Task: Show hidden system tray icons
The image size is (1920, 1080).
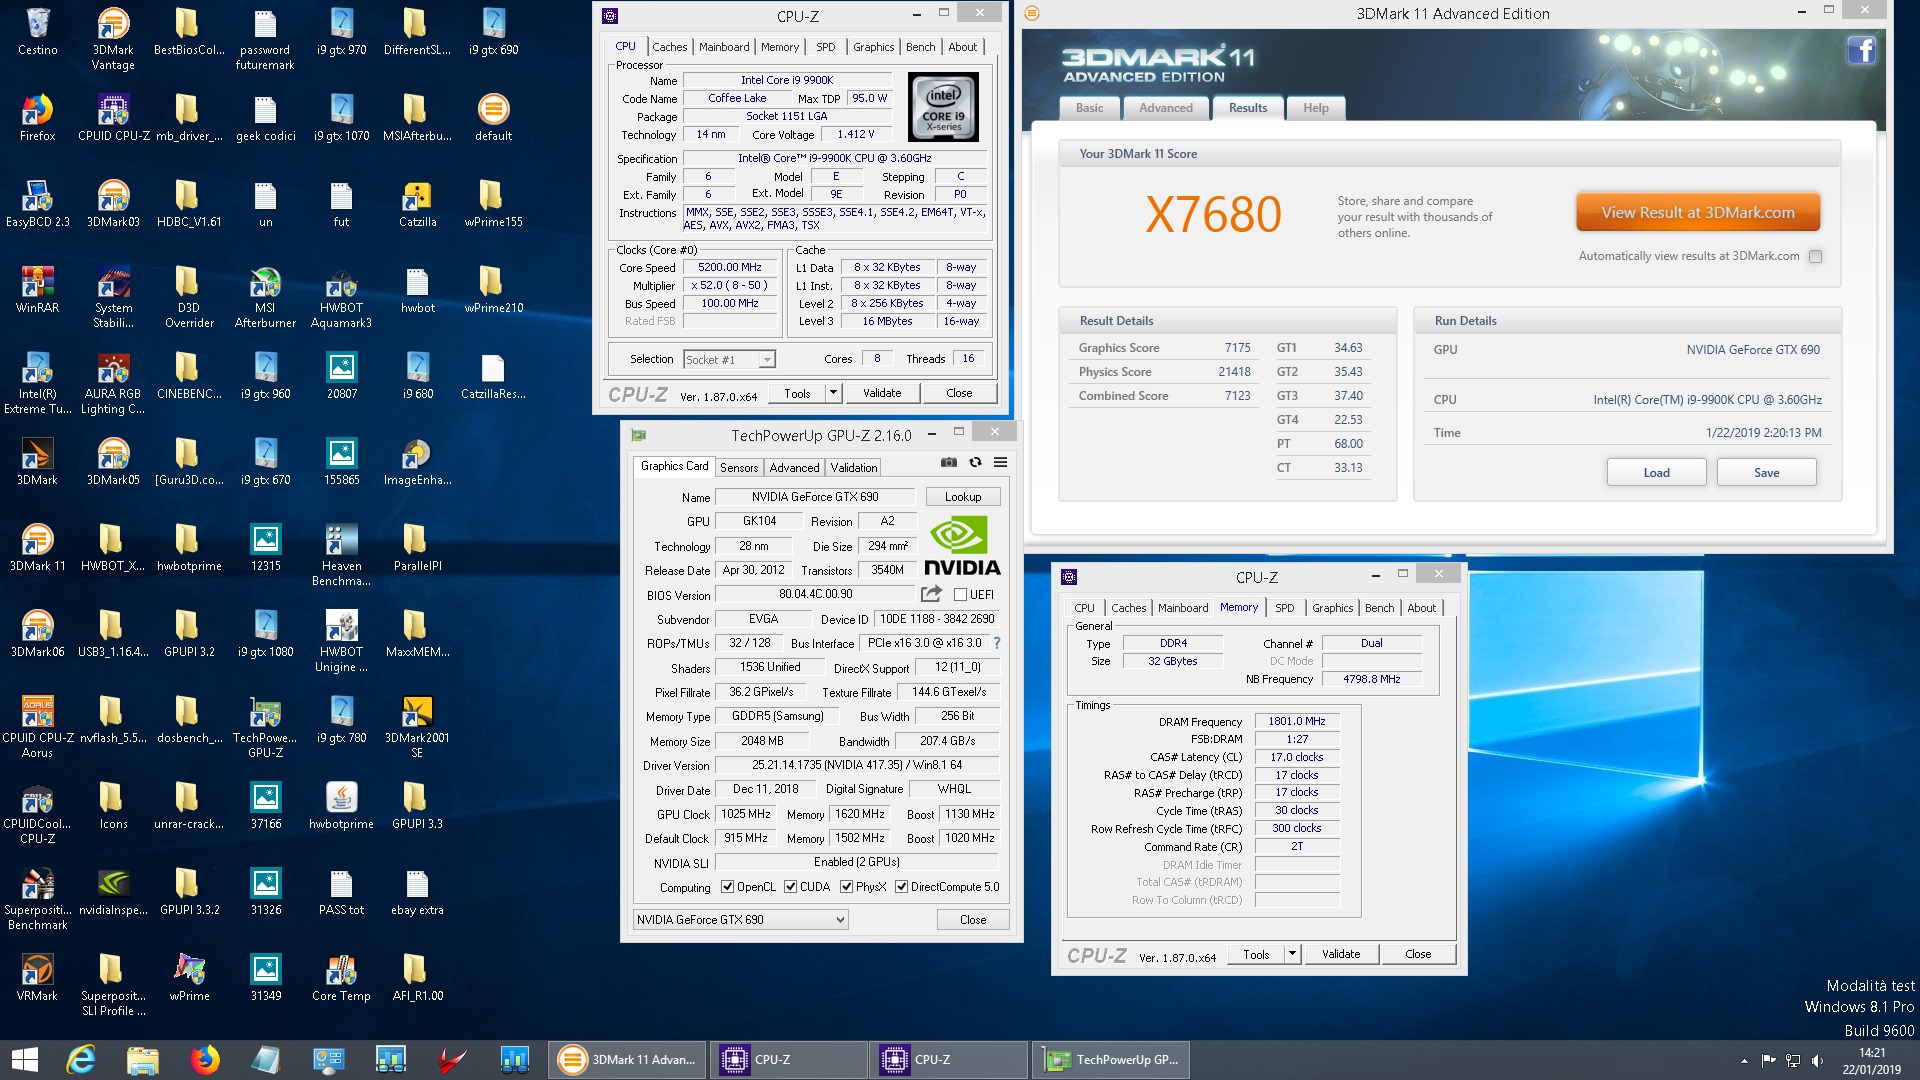Action: (1744, 1060)
